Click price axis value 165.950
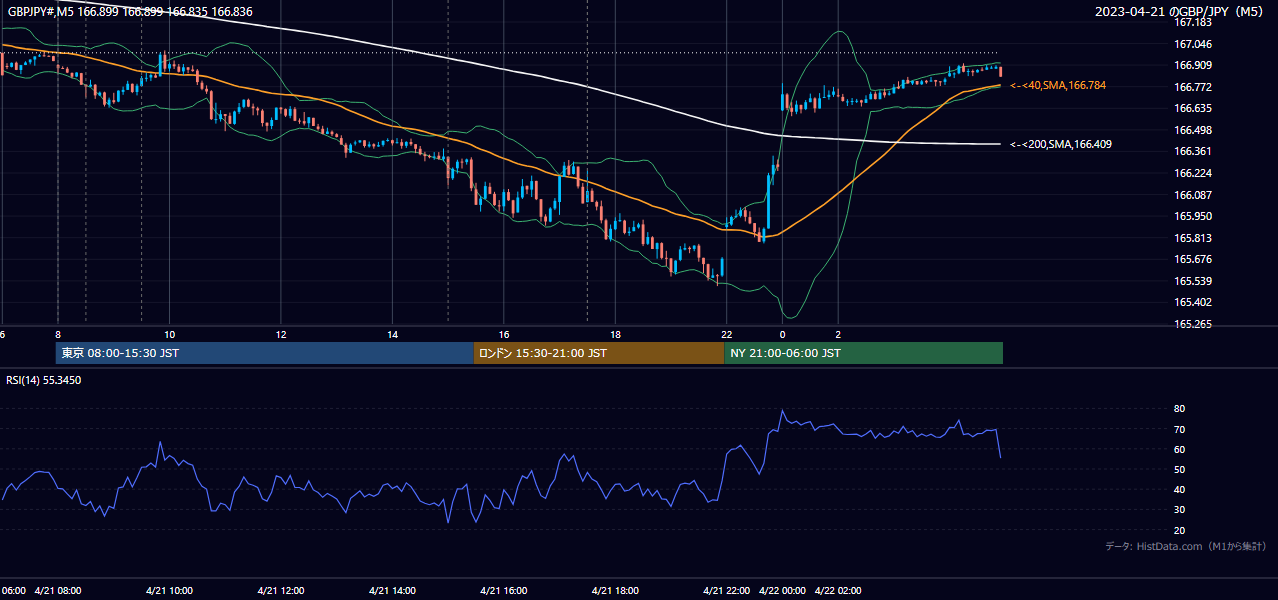Viewport: 1278px width, 600px height. click(1192, 216)
